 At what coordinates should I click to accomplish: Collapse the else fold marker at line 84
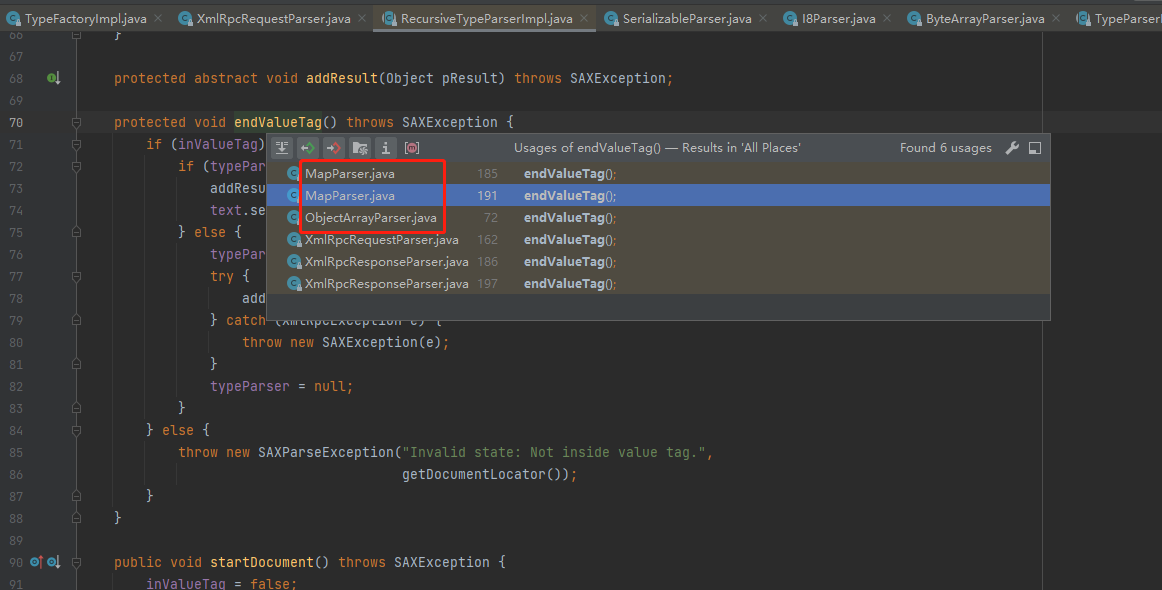click(76, 430)
